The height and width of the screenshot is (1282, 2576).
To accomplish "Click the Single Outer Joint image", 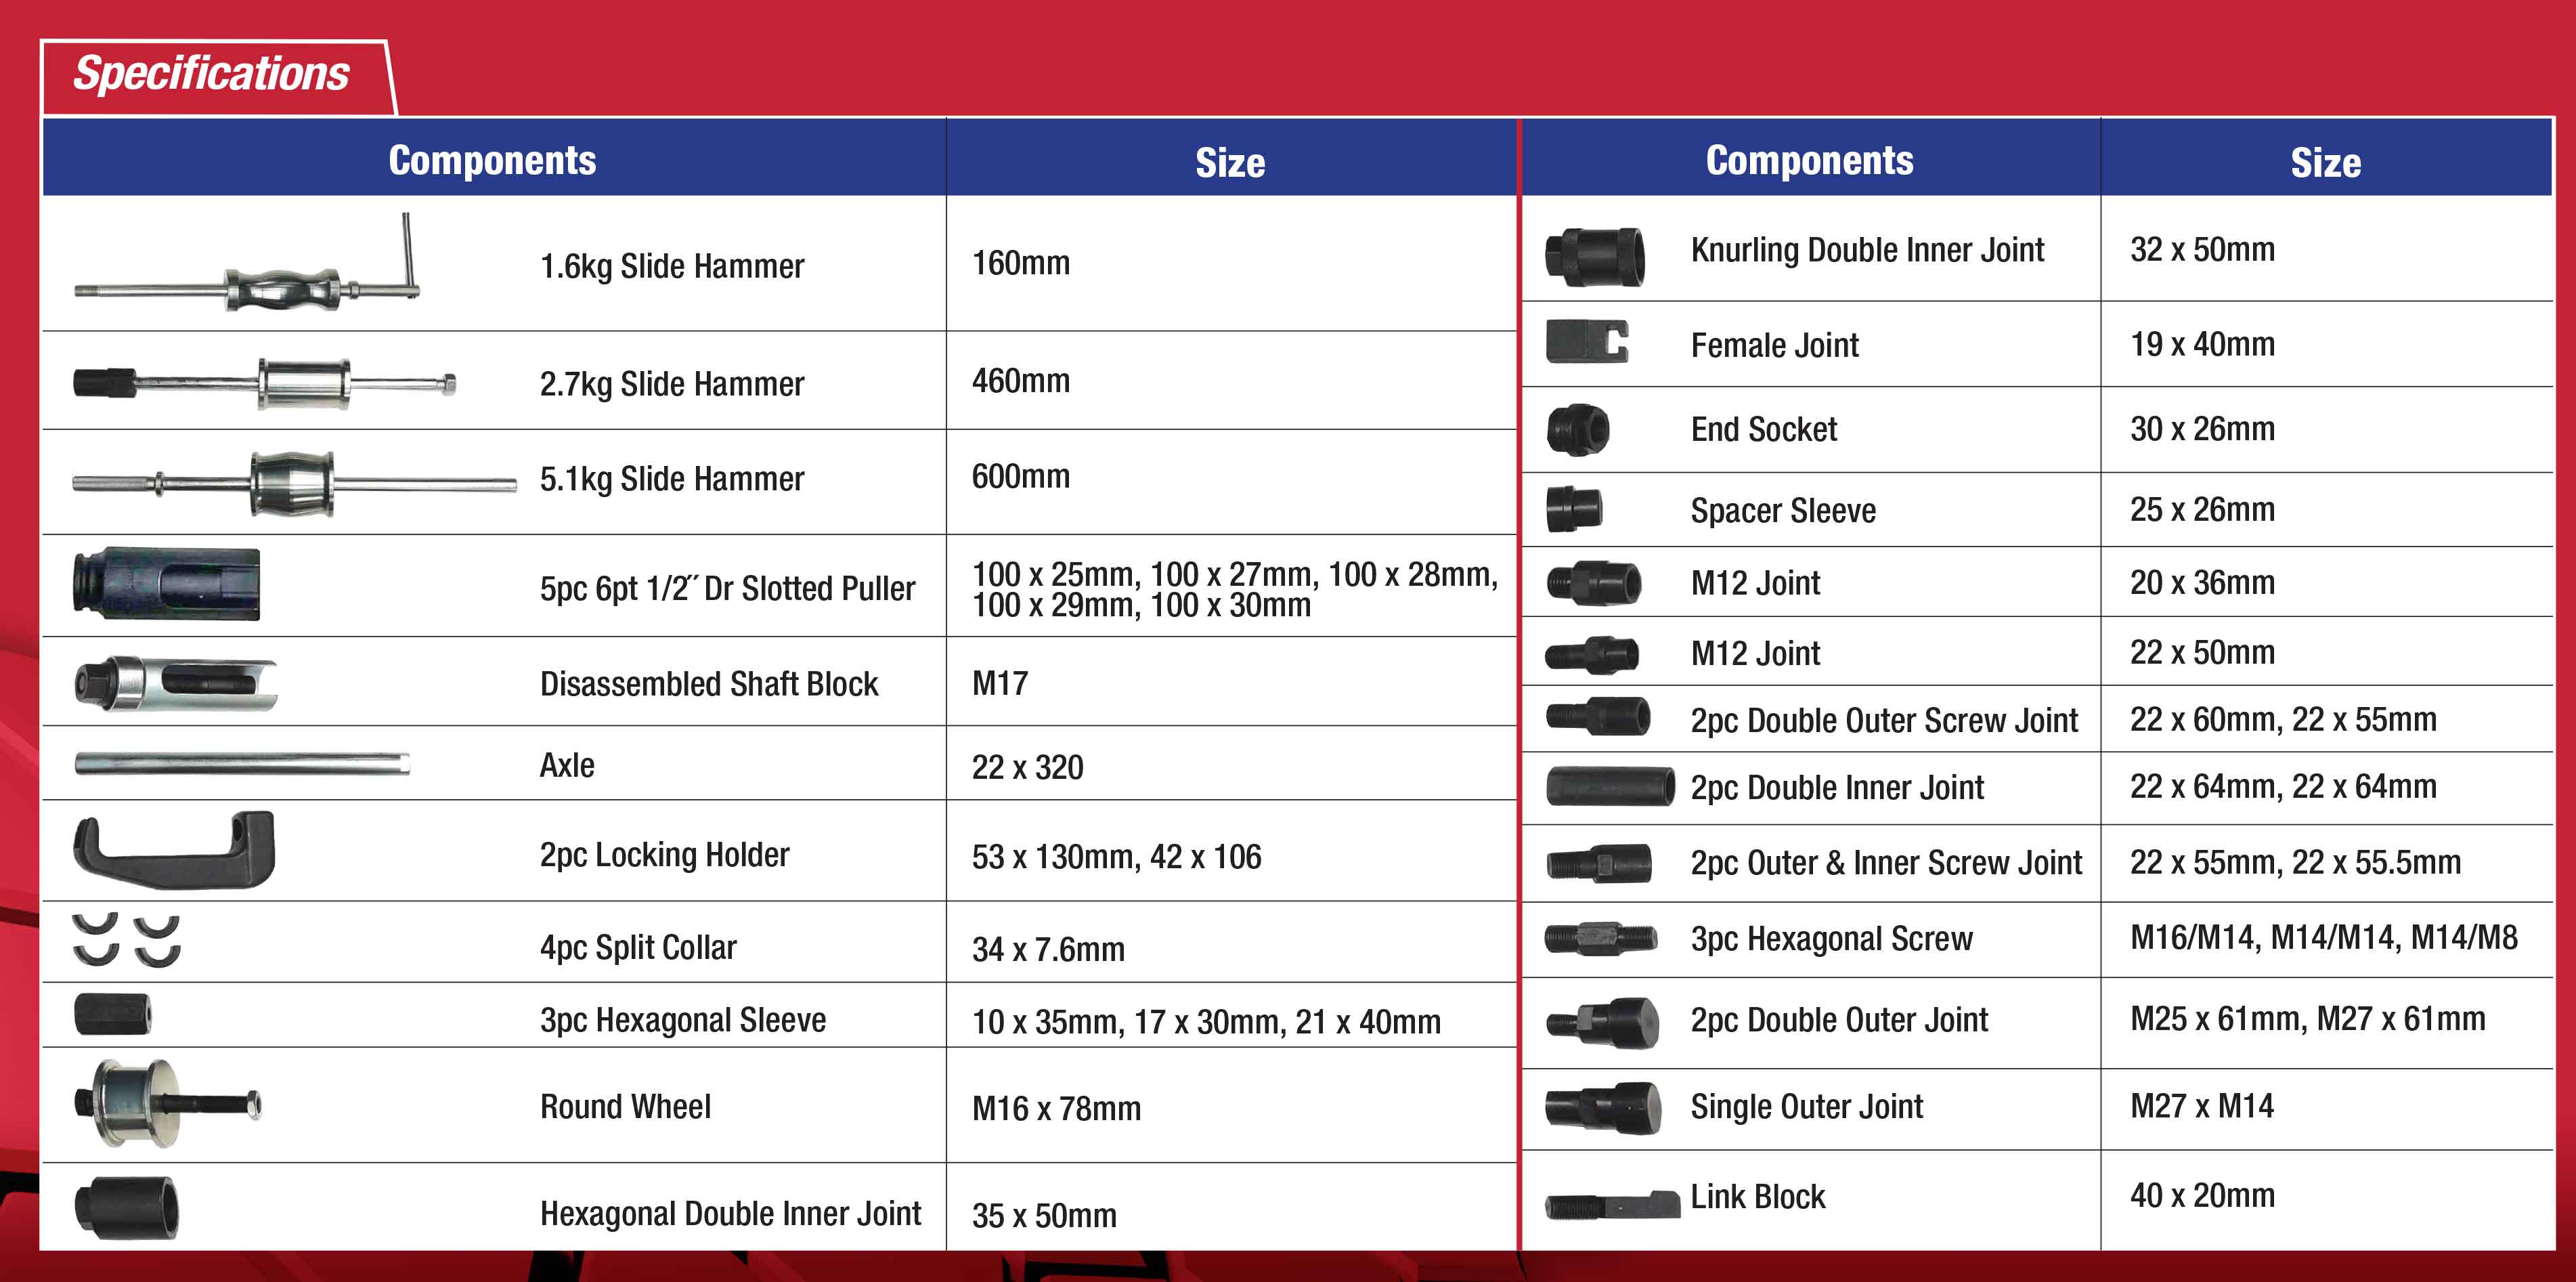I will pos(1603,1108).
